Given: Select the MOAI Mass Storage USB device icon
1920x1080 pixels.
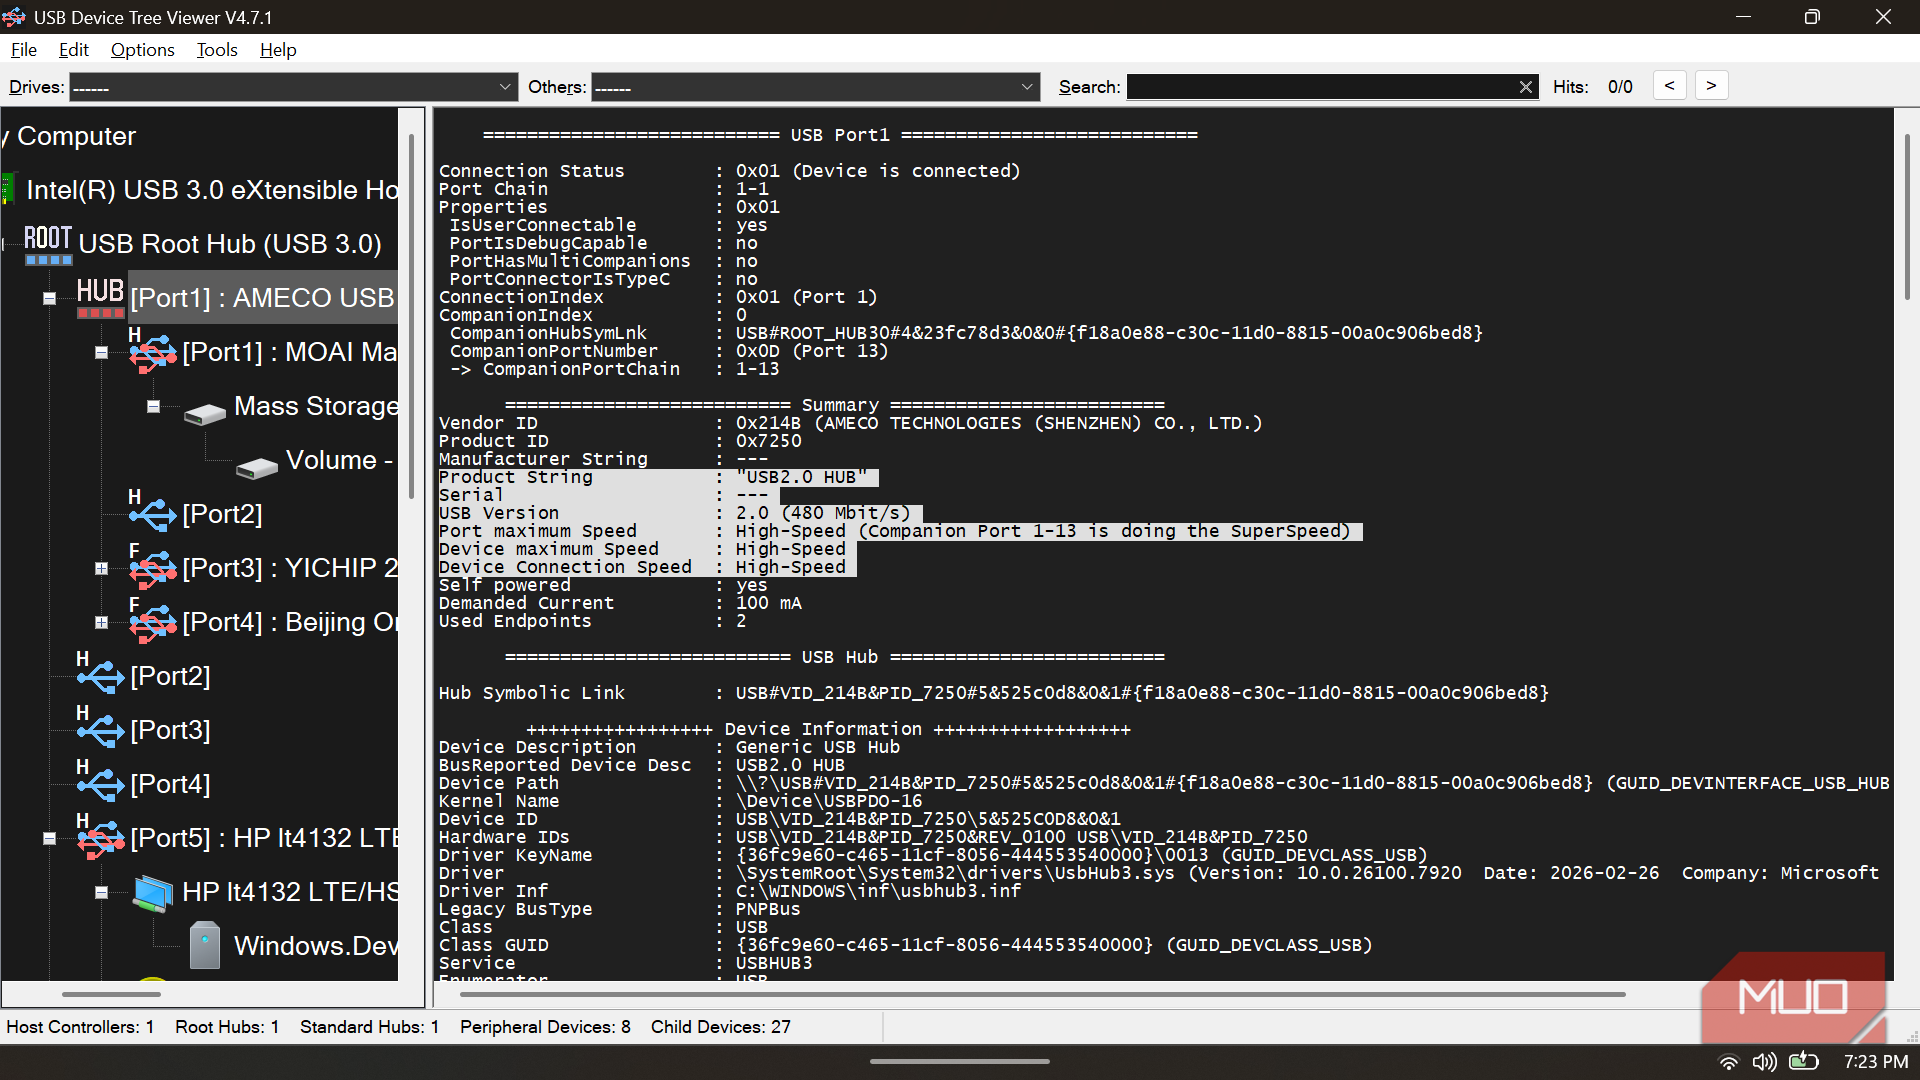Looking at the screenshot, I should (x=152, y=352).
